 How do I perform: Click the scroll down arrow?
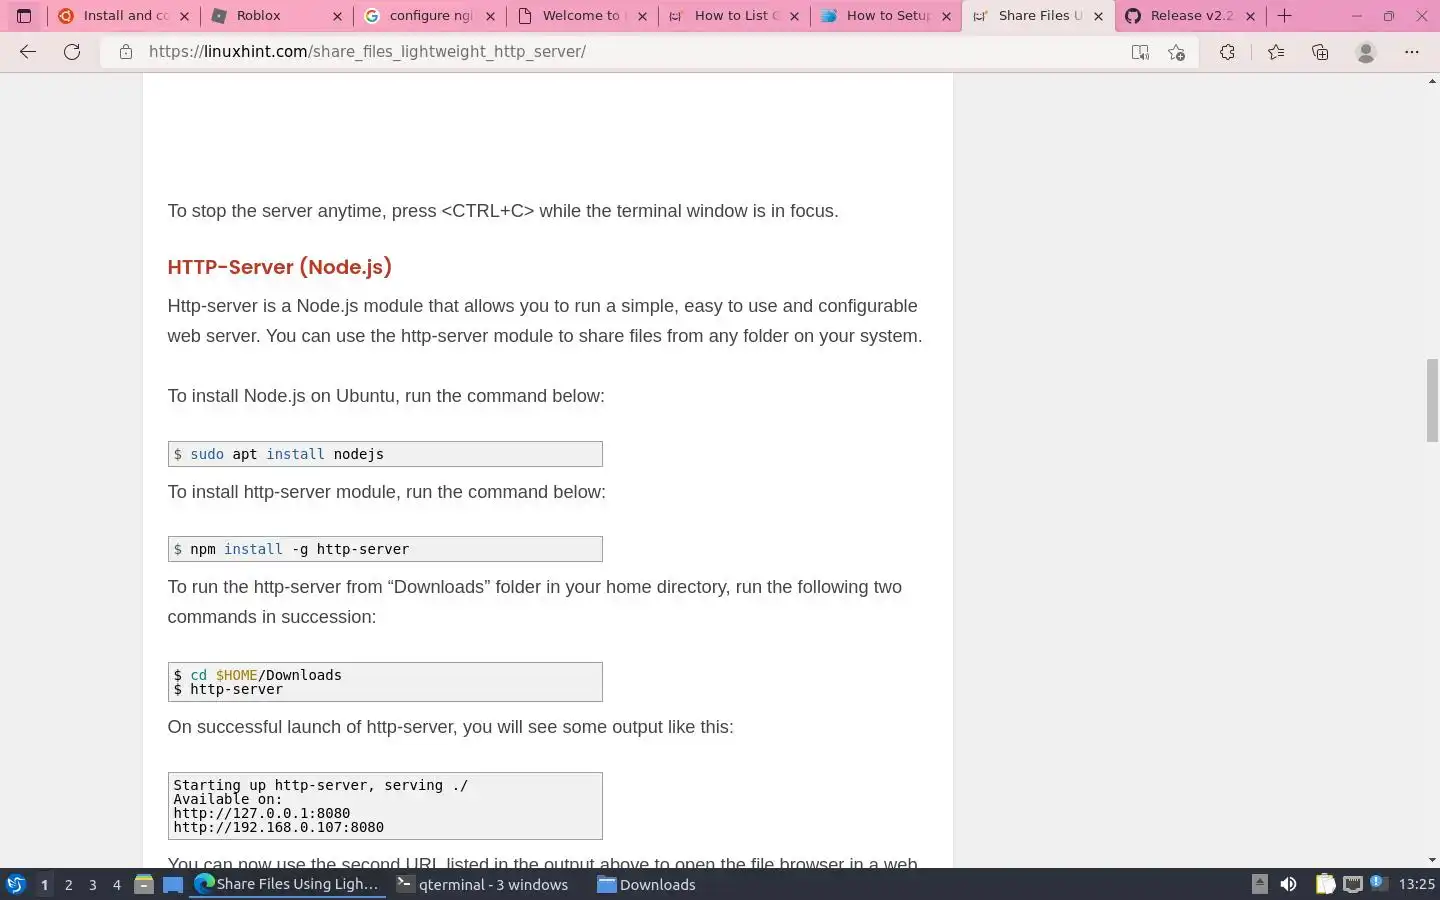(x=1432, y=860)
